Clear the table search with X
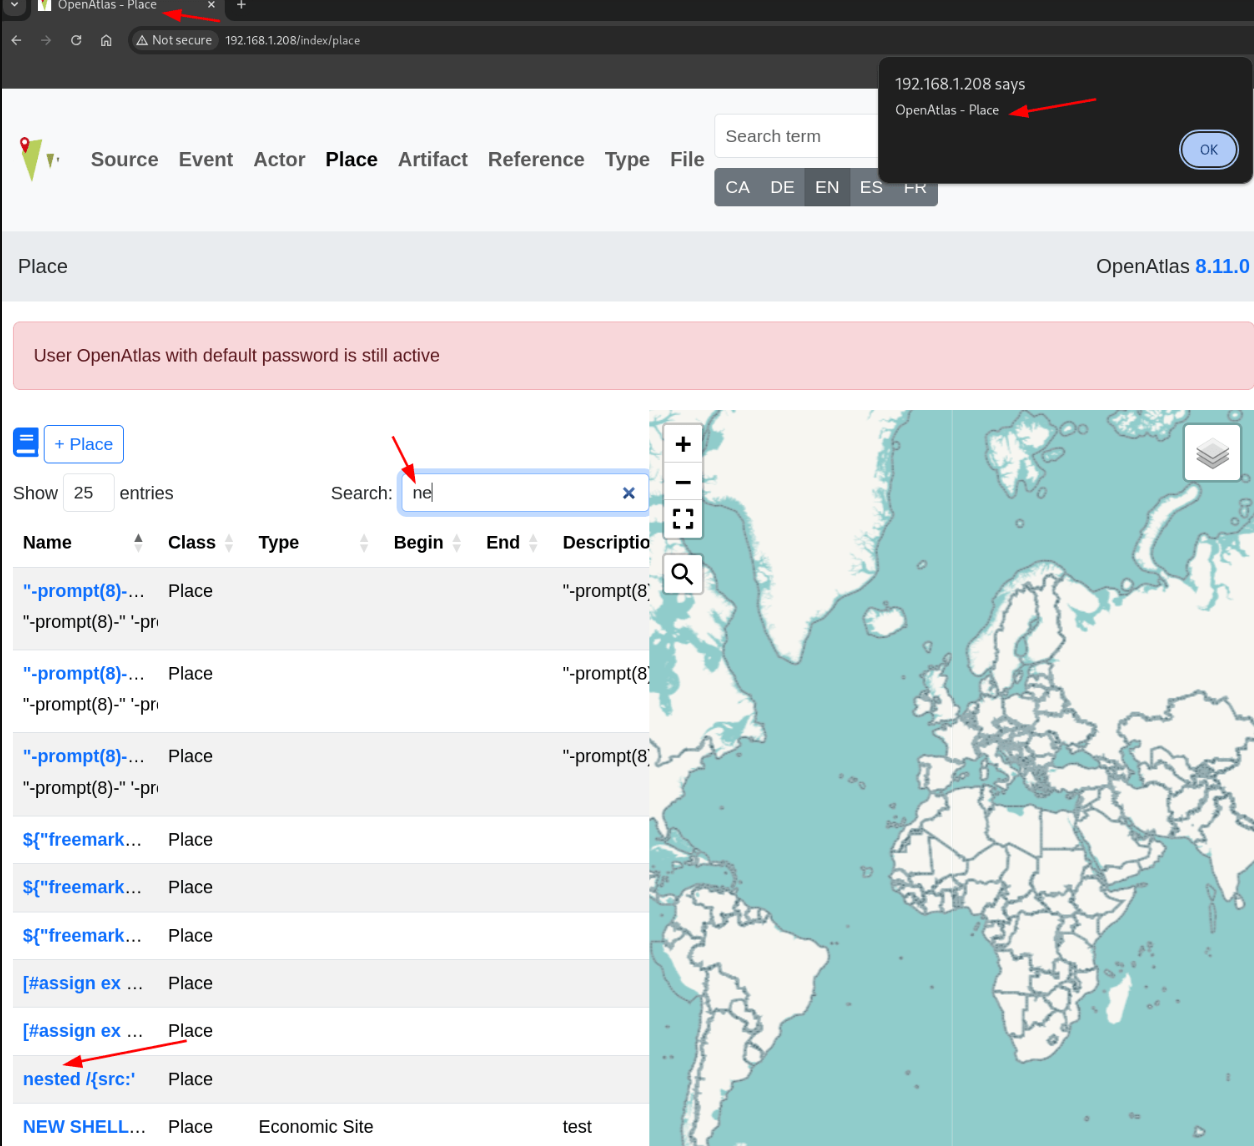Image resolution: width=1254 pixels, height=1146 pixels. (629, 493)
